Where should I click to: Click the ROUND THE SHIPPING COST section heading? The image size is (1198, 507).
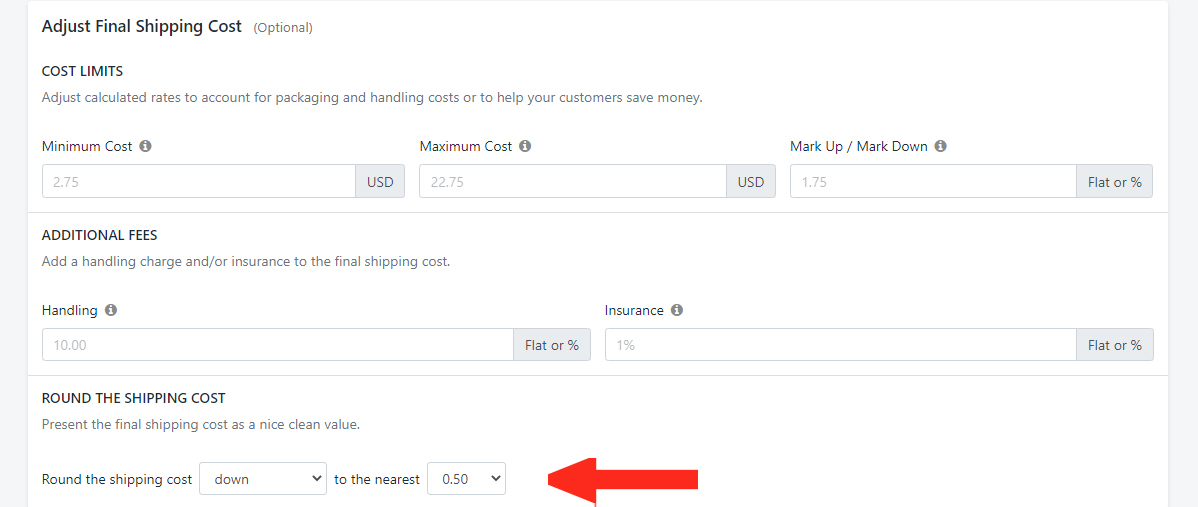(133, 398)
